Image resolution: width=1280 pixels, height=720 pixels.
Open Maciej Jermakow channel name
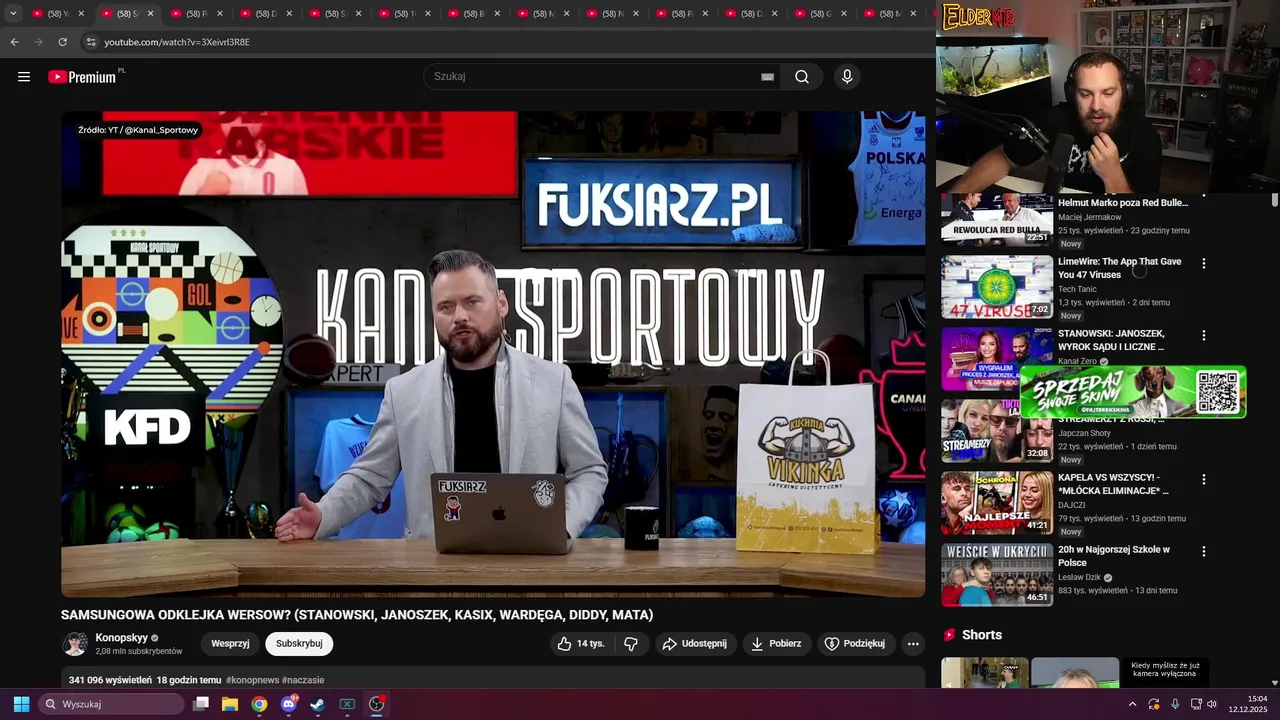coord(1090,217)
